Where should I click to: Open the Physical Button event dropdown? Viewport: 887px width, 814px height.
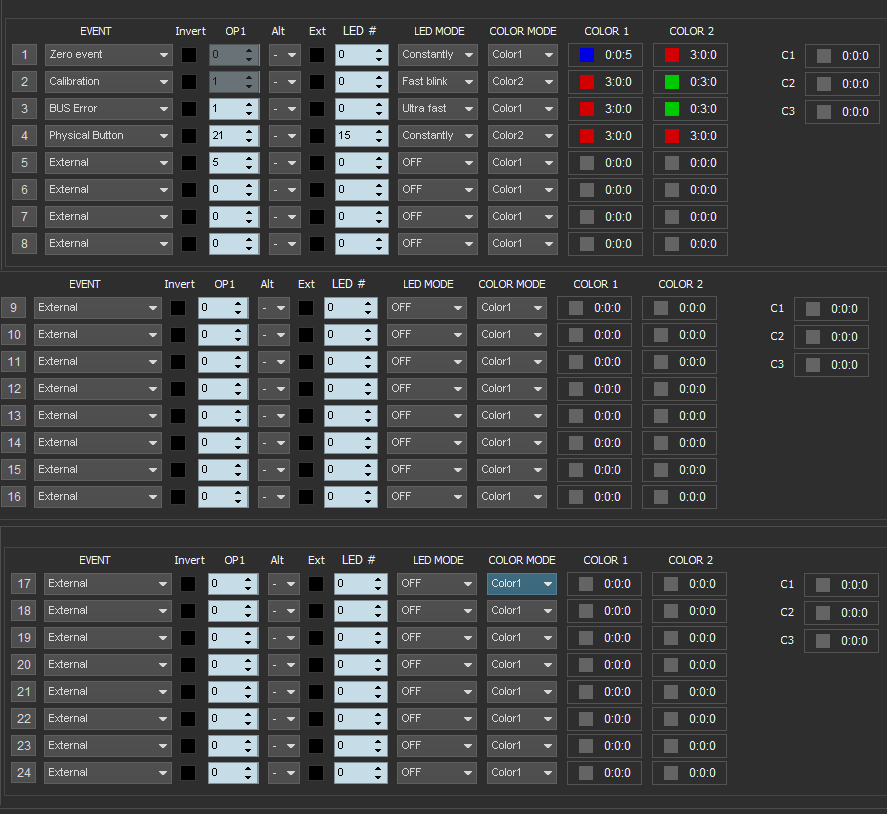(108, 136)
